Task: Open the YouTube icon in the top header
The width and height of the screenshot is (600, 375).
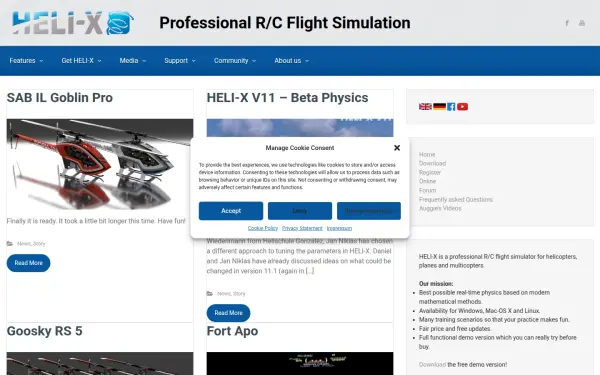Action: pos(582,23)
